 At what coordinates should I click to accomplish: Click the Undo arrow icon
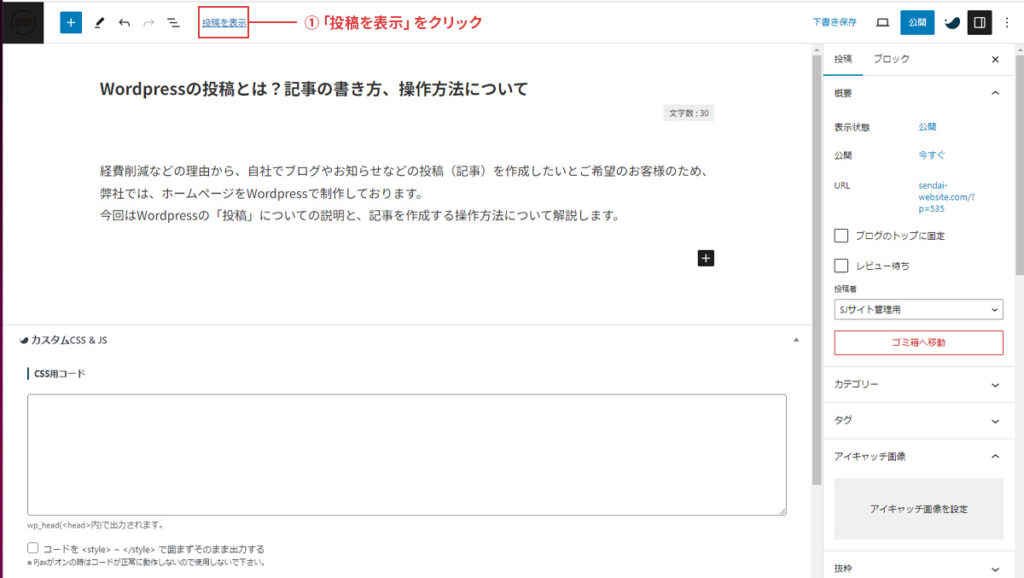(124, 22)
